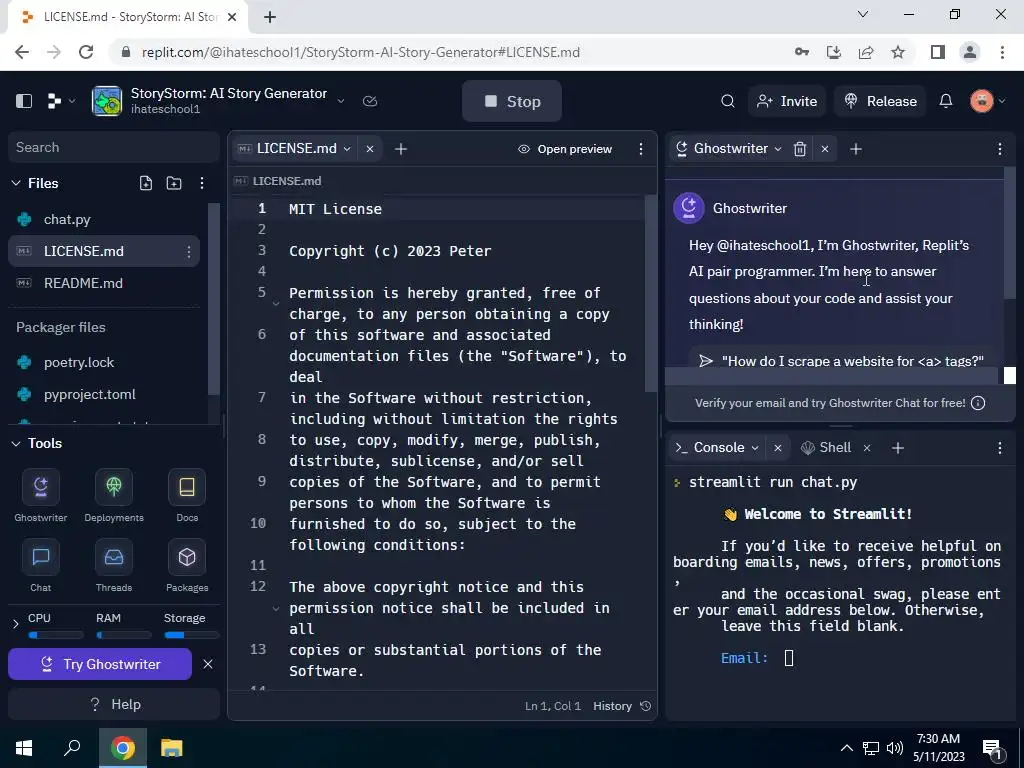Create a new file with the icon

(x=146, y=184)
